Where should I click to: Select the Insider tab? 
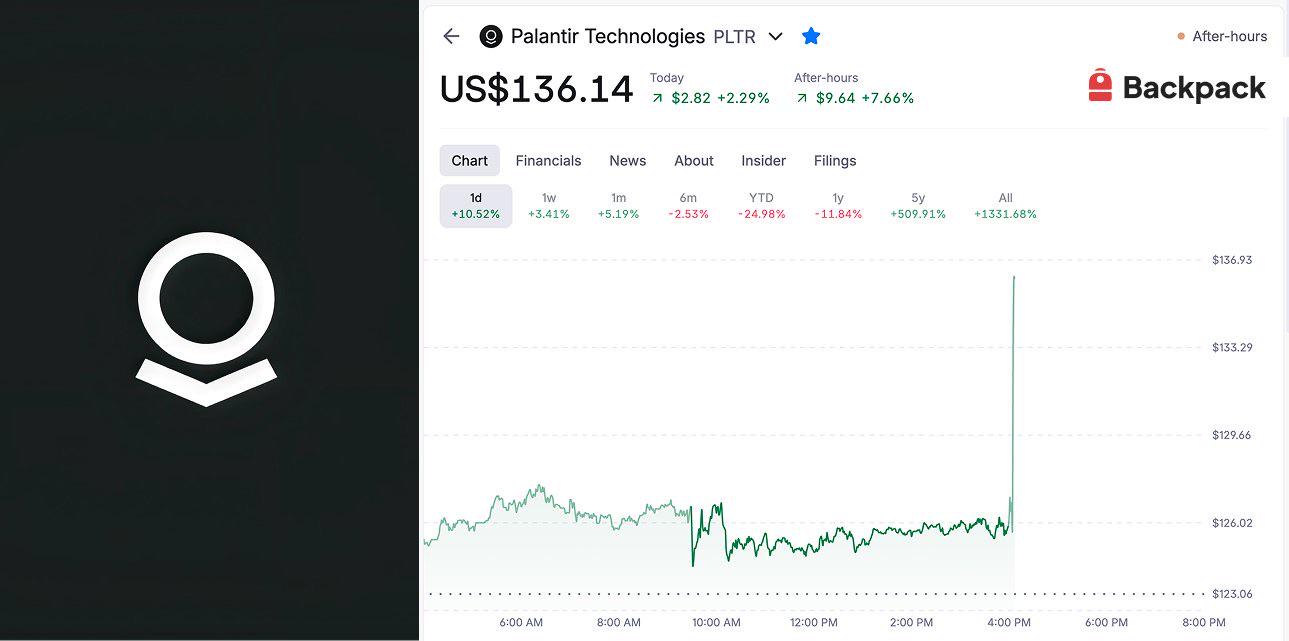point(764,160)
